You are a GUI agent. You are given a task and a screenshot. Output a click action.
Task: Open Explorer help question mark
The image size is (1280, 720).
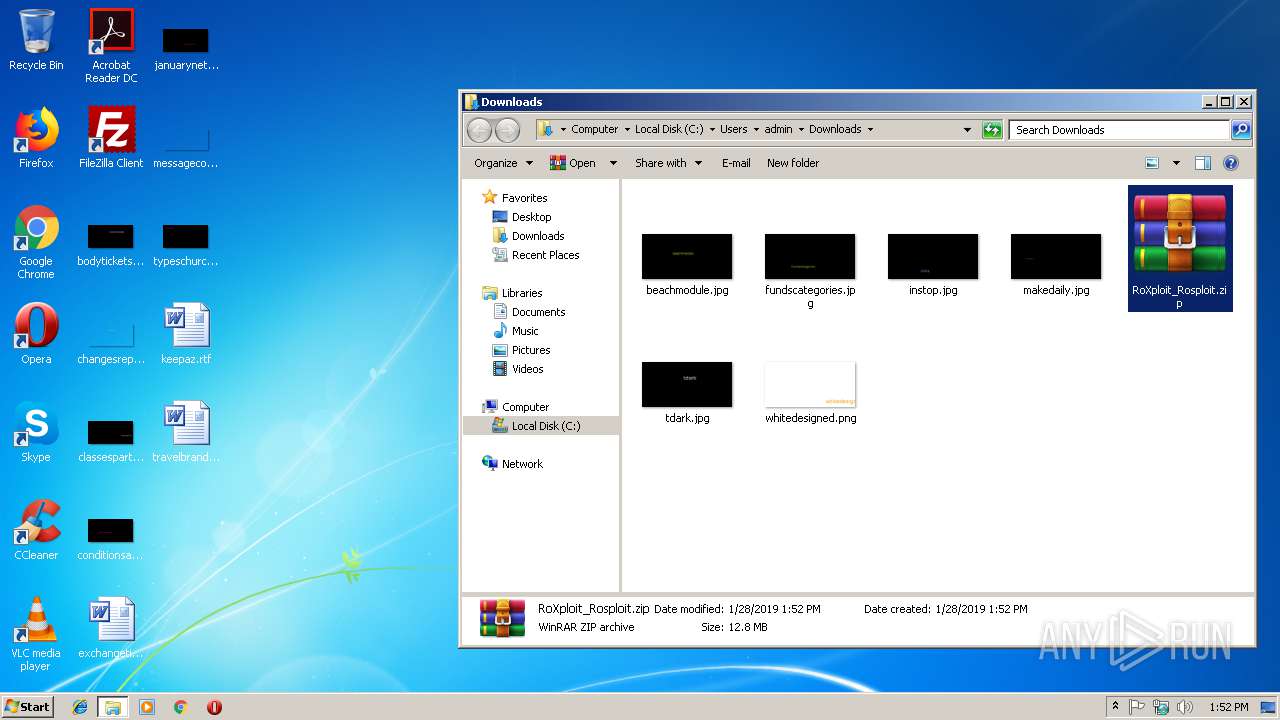1231,163
